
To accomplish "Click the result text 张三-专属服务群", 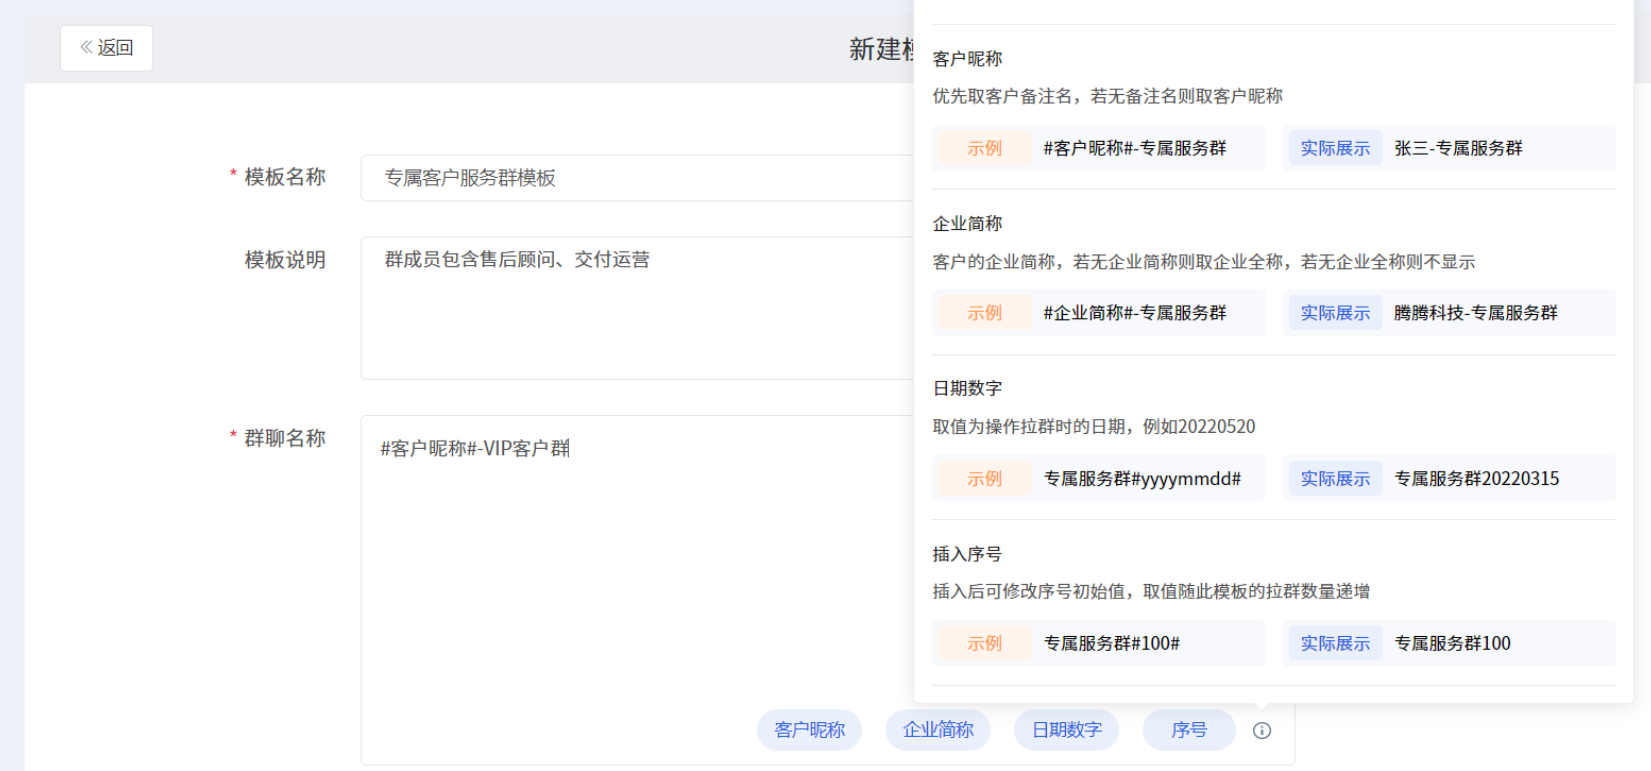I will click(x=1458, y=148).
